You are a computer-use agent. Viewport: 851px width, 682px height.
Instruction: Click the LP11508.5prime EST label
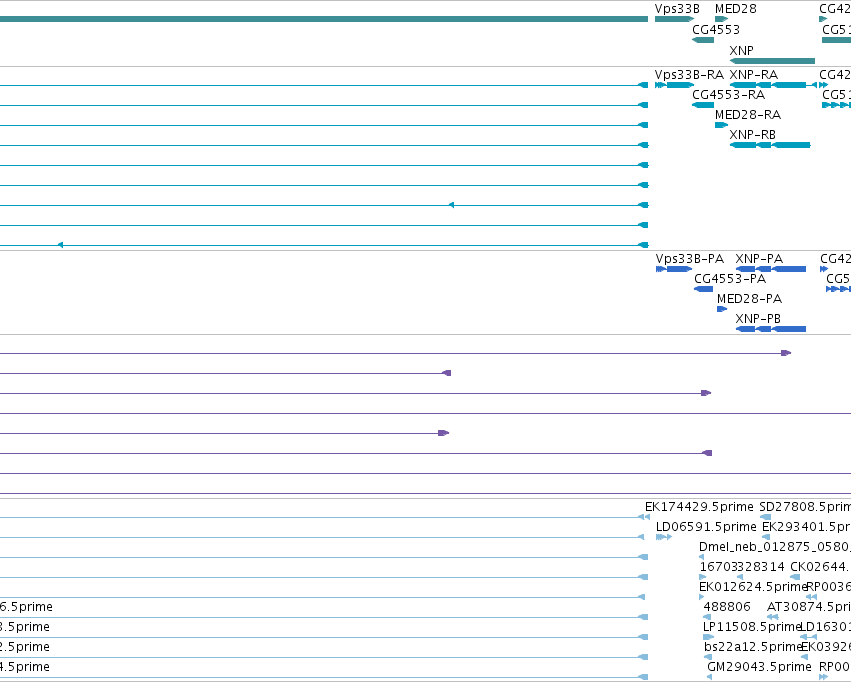pyautogui.click(x=752, y=627)
